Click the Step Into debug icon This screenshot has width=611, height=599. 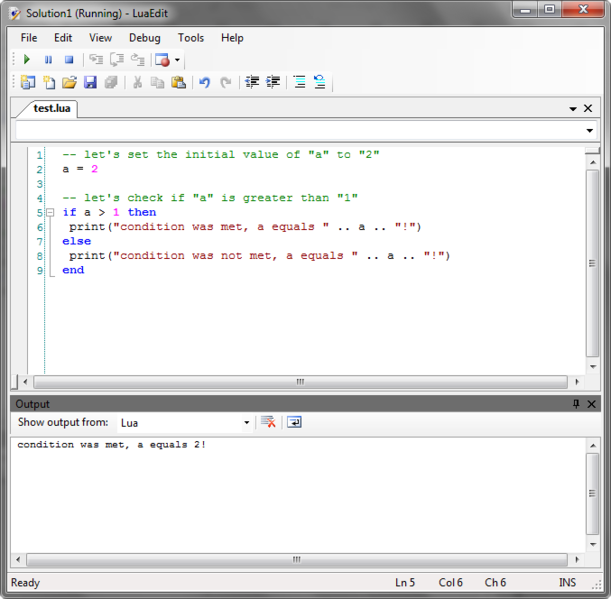[x=96, y=59]
